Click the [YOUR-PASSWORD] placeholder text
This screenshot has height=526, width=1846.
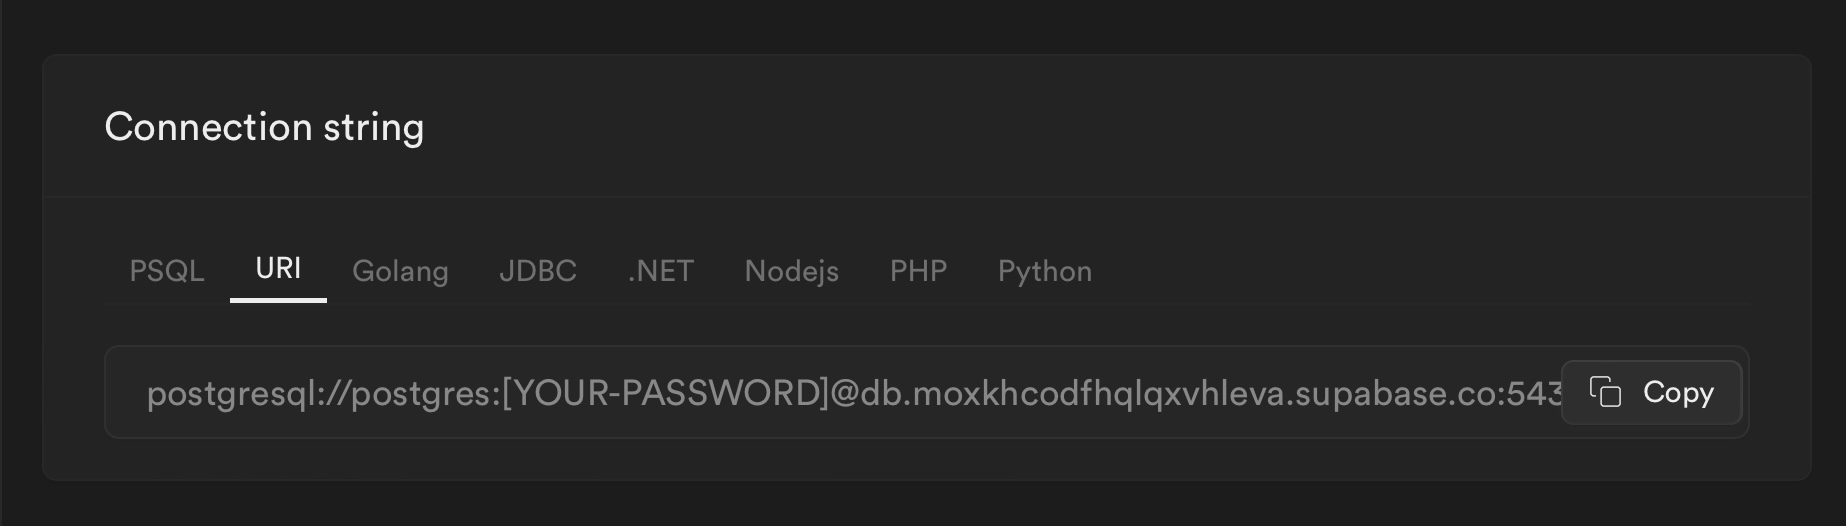point(665,393)
